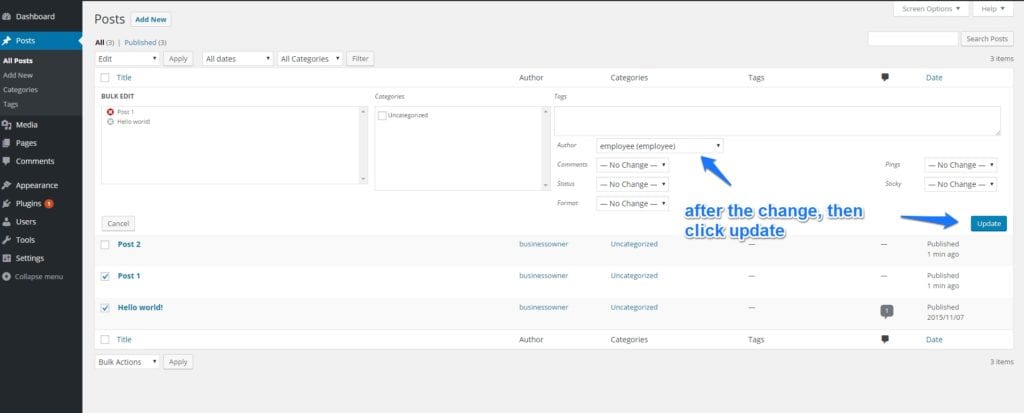1024x413 pixels.
Task: Click the categories list scrollbar
Action: point(546,148)
